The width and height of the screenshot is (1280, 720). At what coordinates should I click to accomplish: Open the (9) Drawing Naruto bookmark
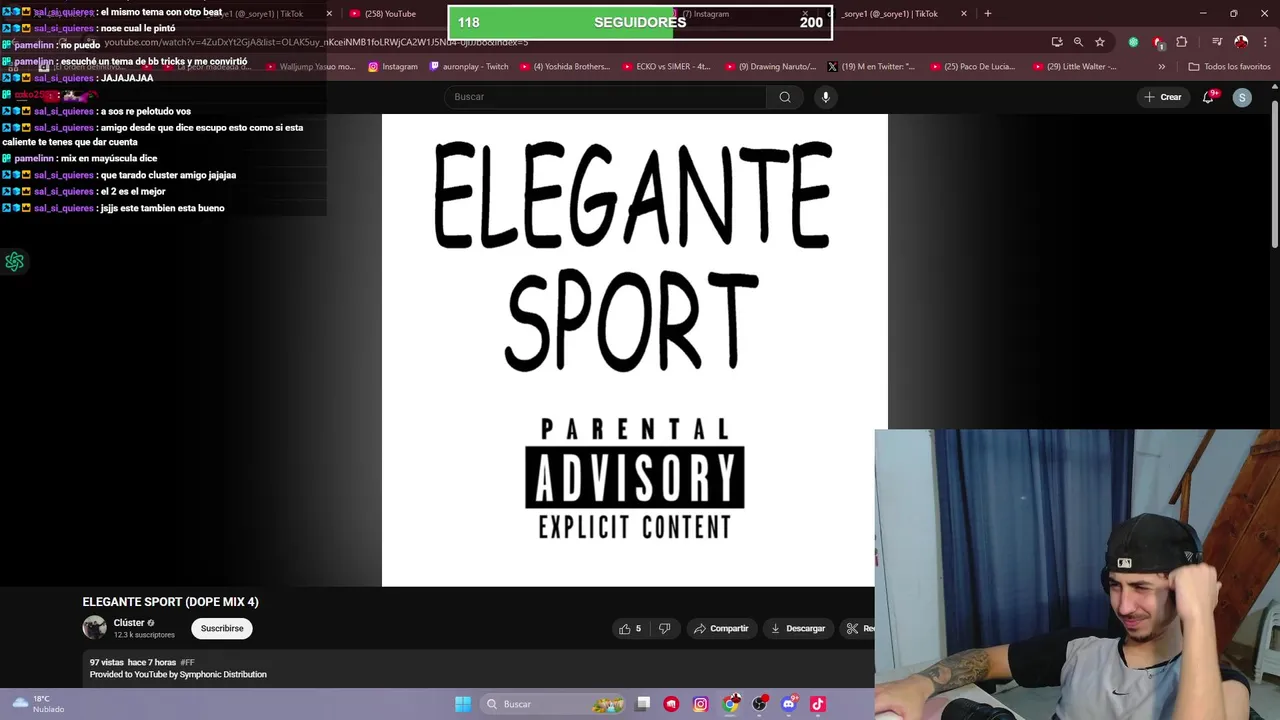tap(769, 67)
